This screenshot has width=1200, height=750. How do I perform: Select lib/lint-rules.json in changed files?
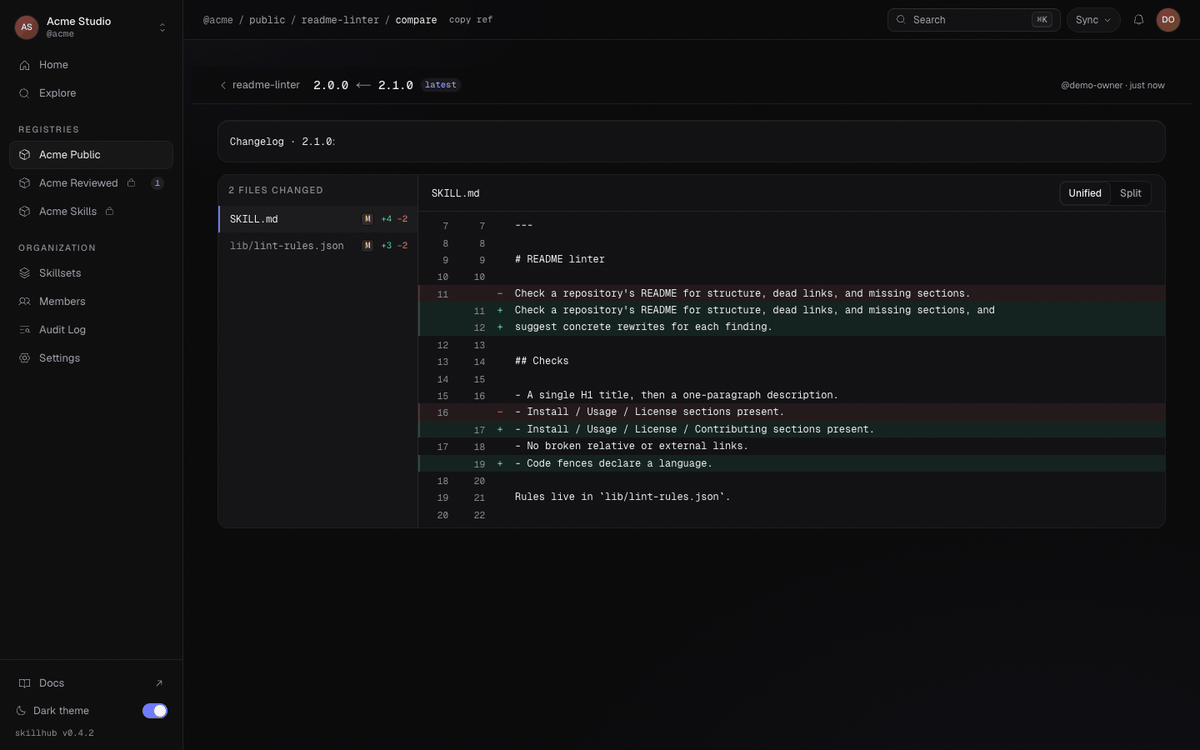point(318,246)
